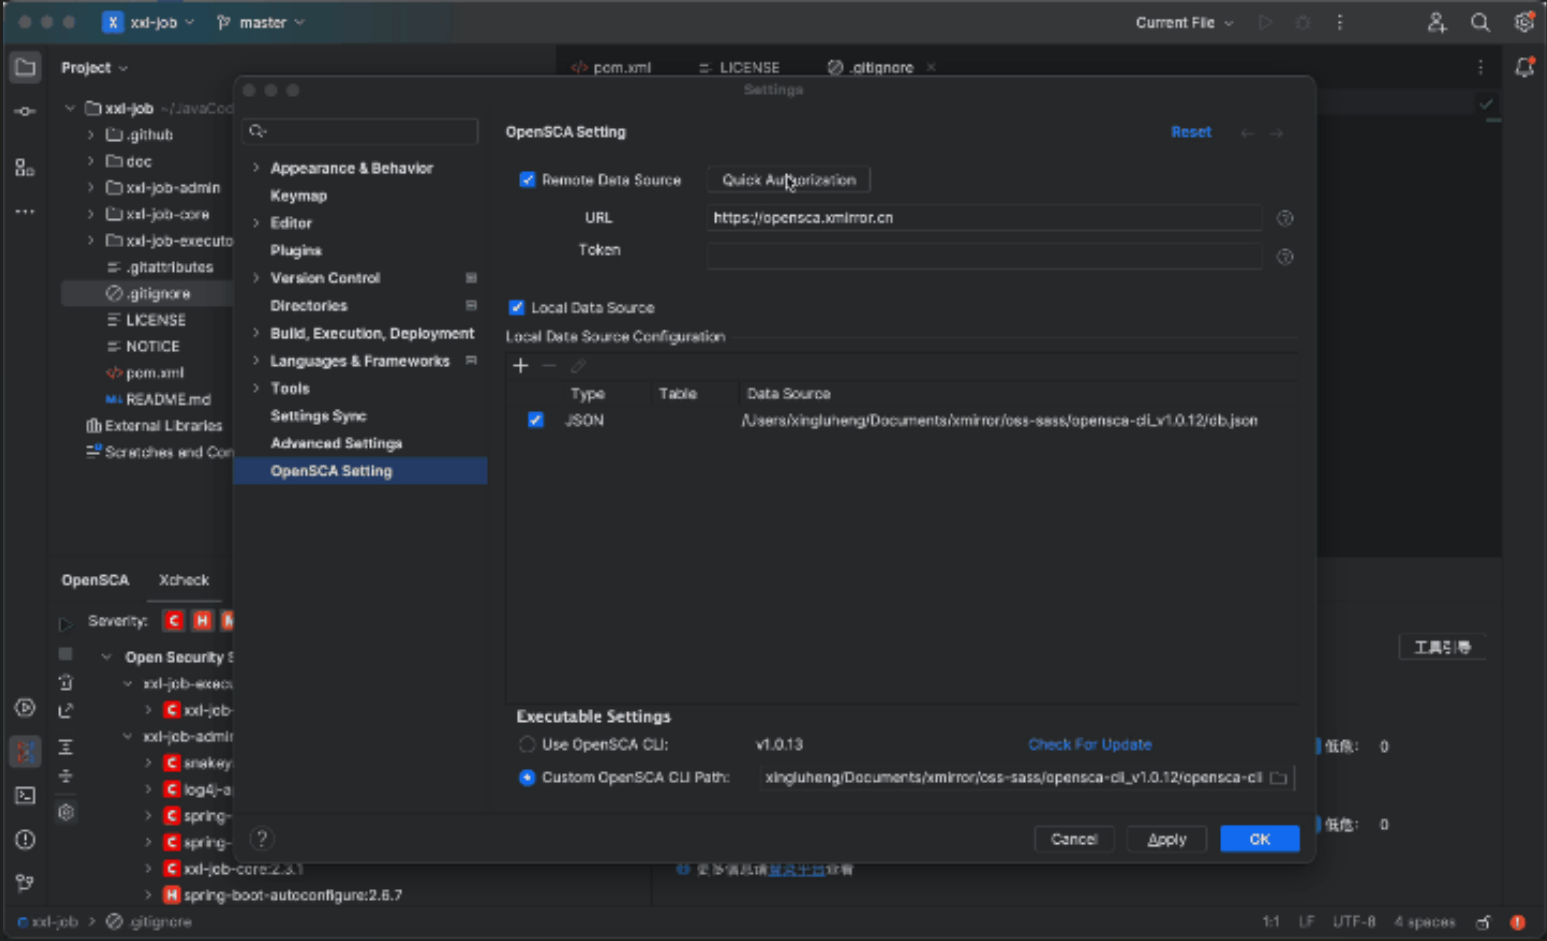Select spring-boot-autoconfigure:2.6.7 vulnerability row
1547x941 pixels.
(292, 895)
